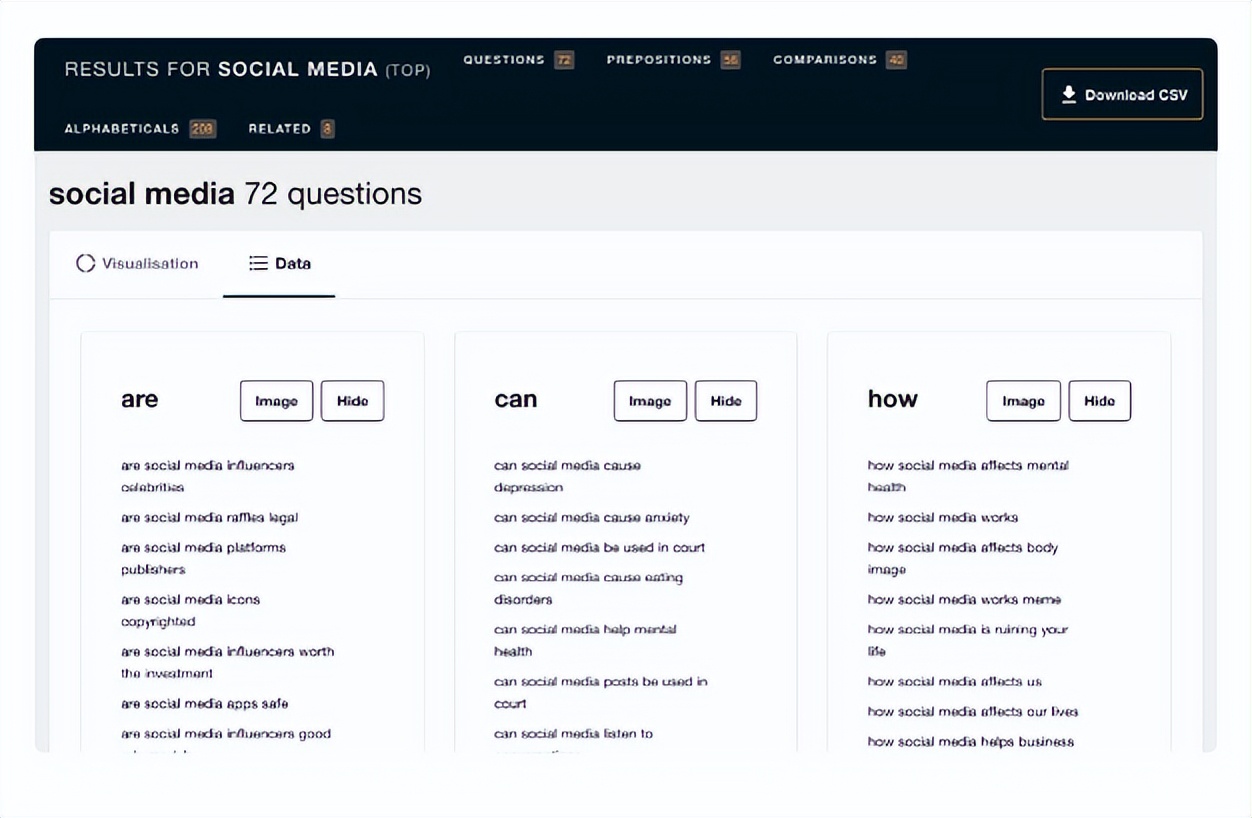Go to the Comparisons results

pyautogui.click(x=824, y=60)
